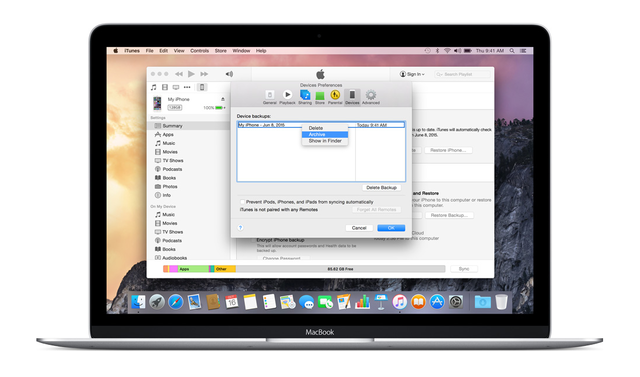Image resolution: width=640 pixels, height=377 pixels.
Task: Open the three-dots more media menu
Action: [187, 87]
